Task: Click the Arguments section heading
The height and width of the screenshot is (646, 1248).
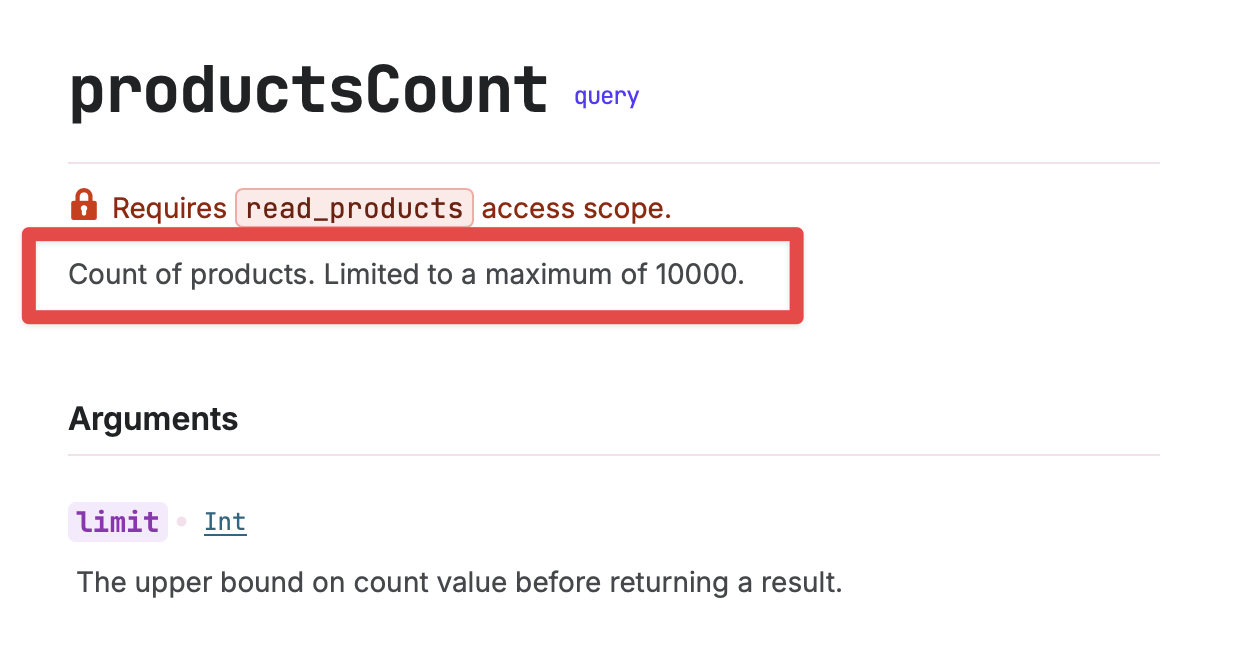Action: 153,419
